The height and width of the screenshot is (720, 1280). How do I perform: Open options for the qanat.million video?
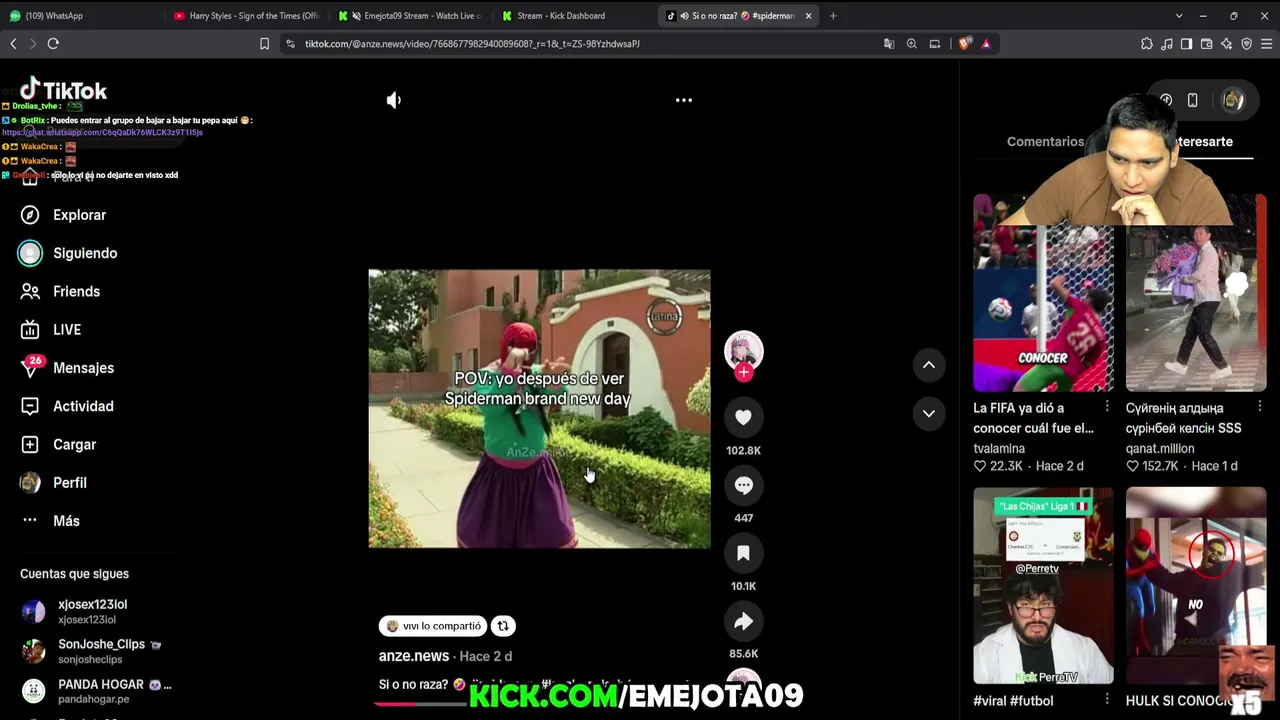[x=1259, y=407]
